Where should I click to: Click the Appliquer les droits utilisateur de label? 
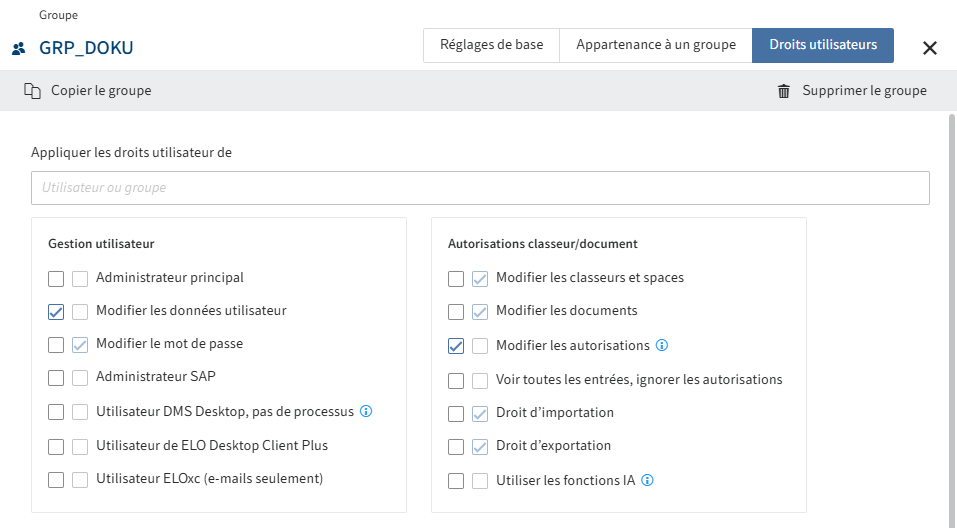[x=131, y=153]
